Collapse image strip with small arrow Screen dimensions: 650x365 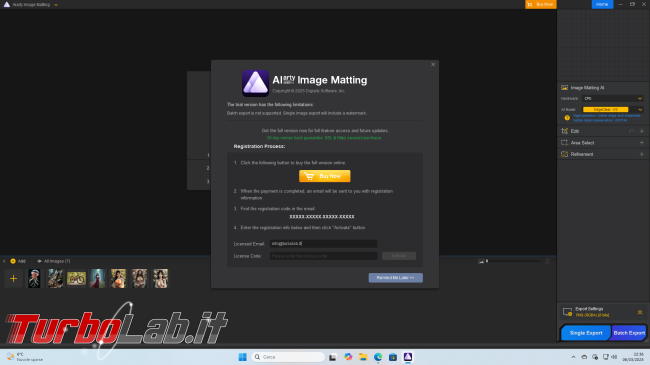coord(4,261)
